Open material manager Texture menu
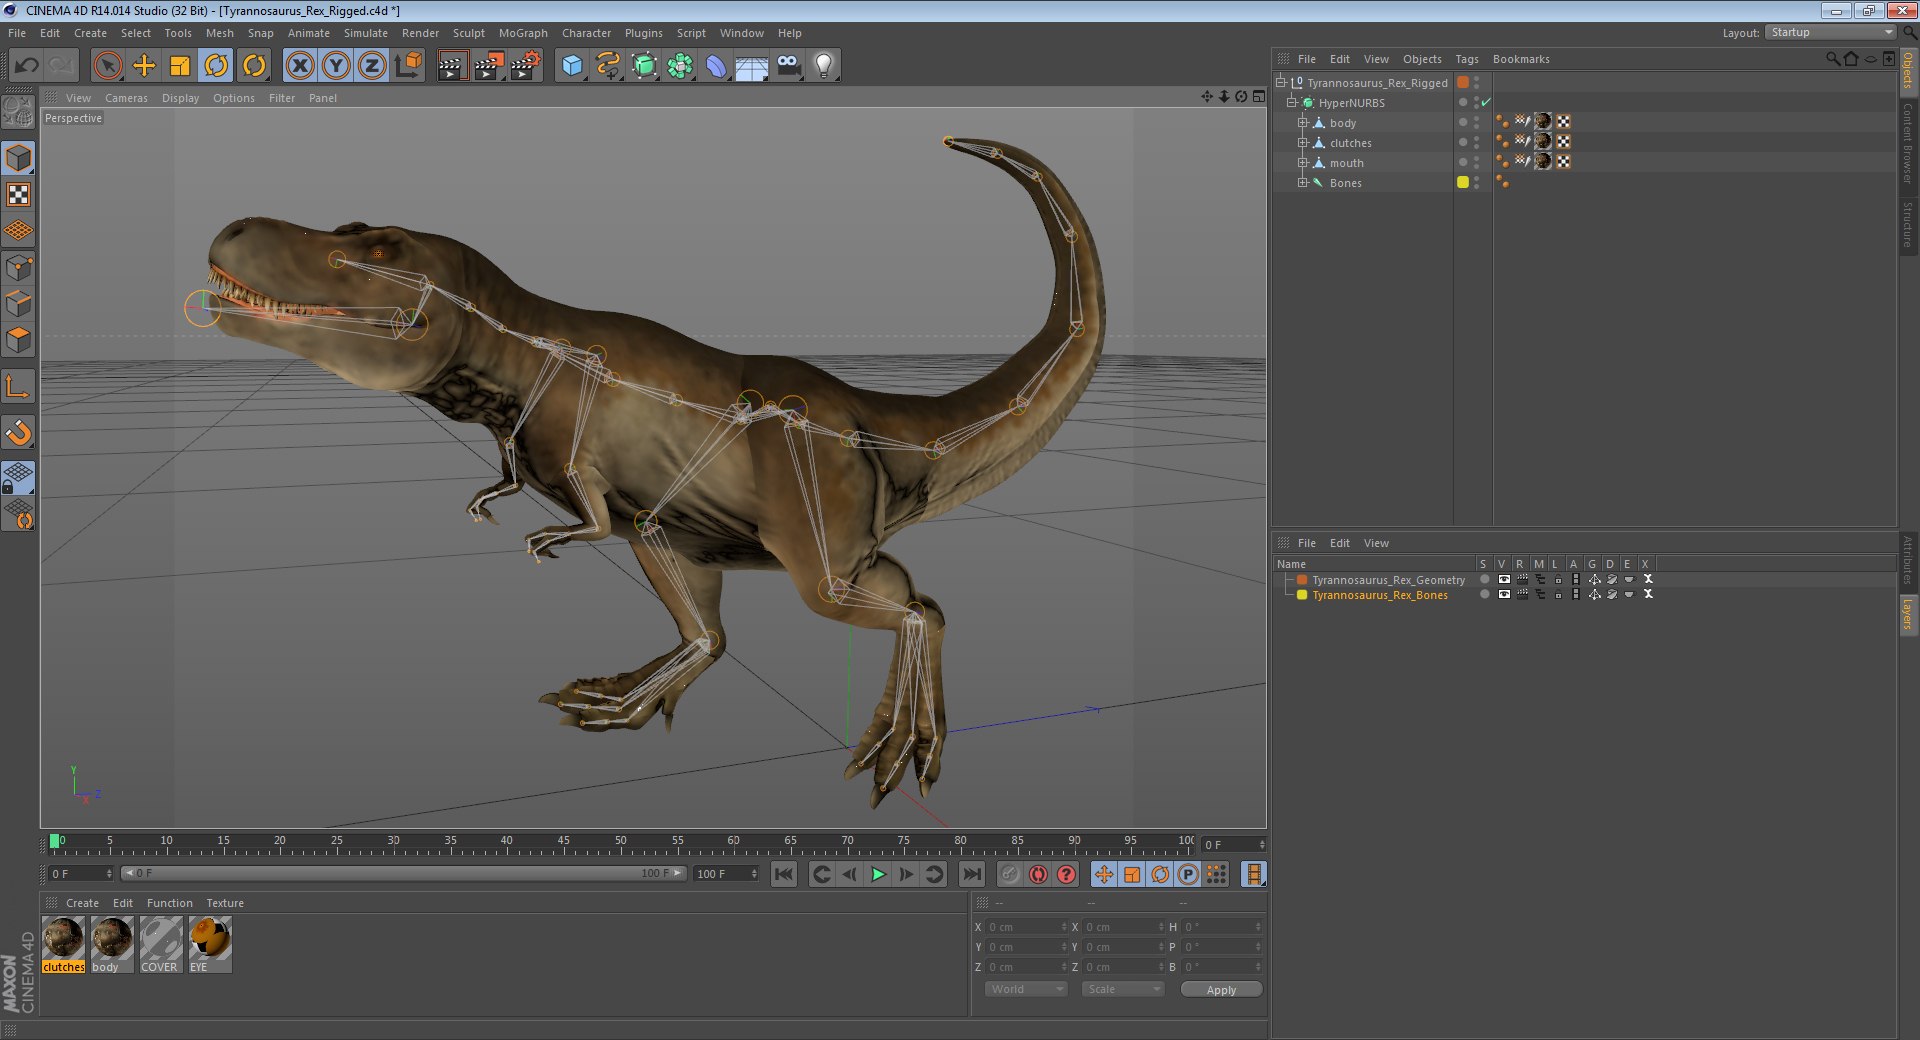The width and height of the screenshot is (1920, 1040). [225, 903]
